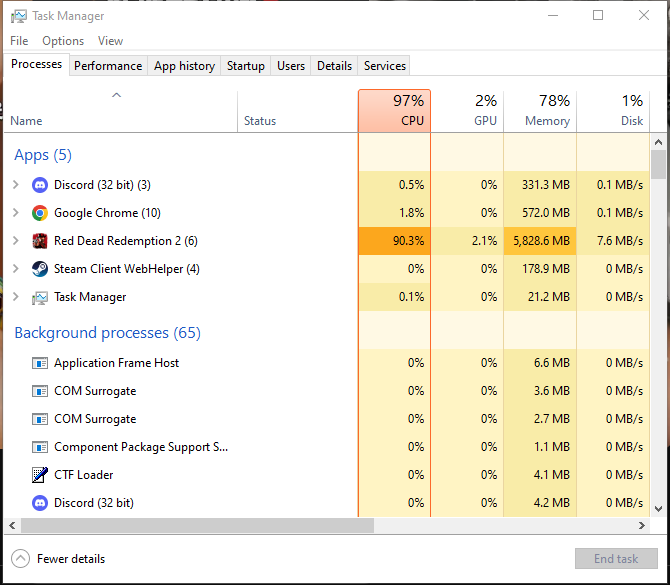Click the Status column header
The width and height of the screenshot is (670, 585).
[x=298, y=111]
